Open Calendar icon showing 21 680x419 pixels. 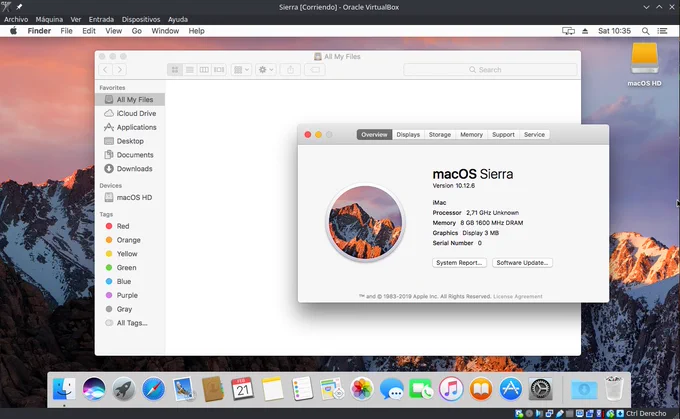click(242, 389)
